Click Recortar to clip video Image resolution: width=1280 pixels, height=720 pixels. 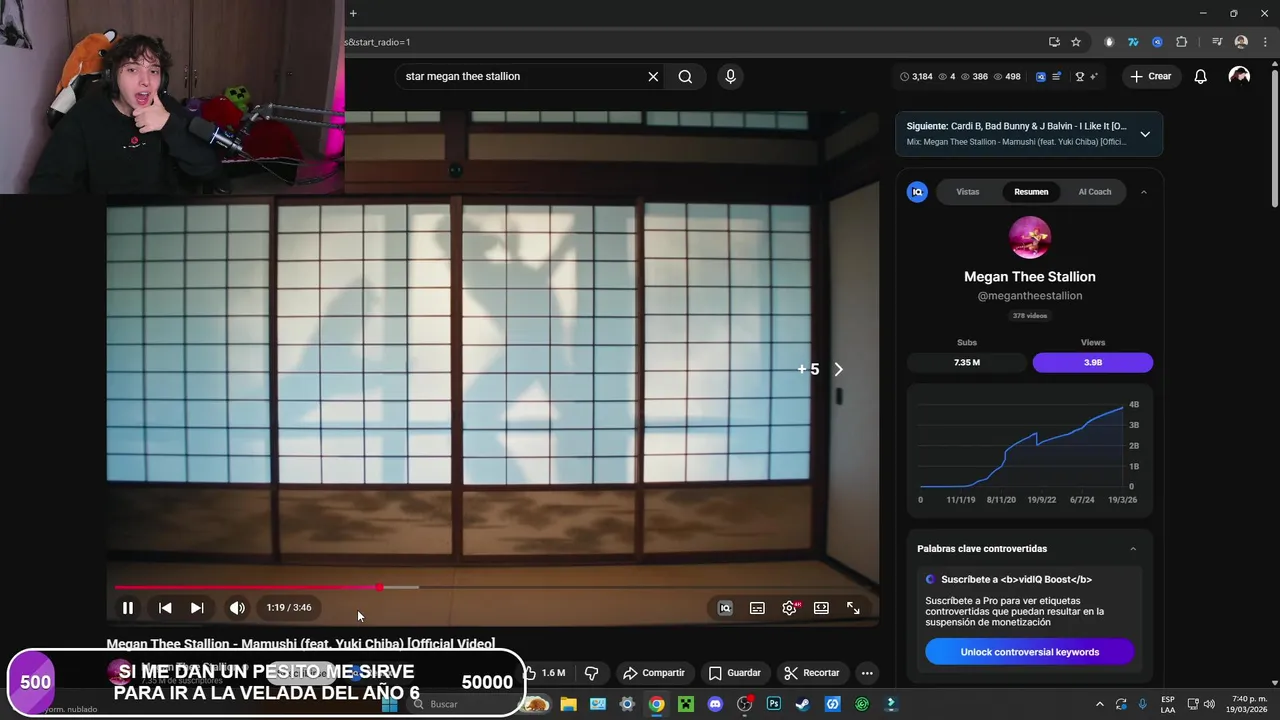811,673
